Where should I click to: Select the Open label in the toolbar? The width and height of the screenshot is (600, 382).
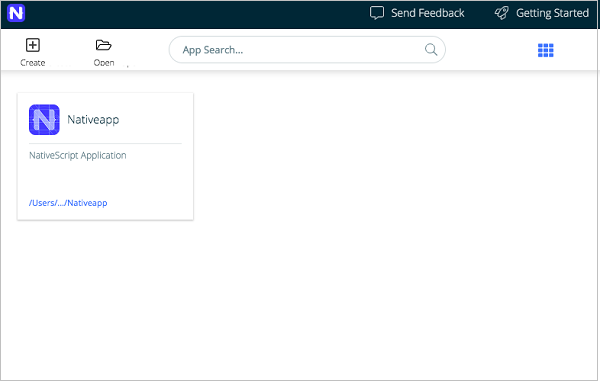(104, 62)
